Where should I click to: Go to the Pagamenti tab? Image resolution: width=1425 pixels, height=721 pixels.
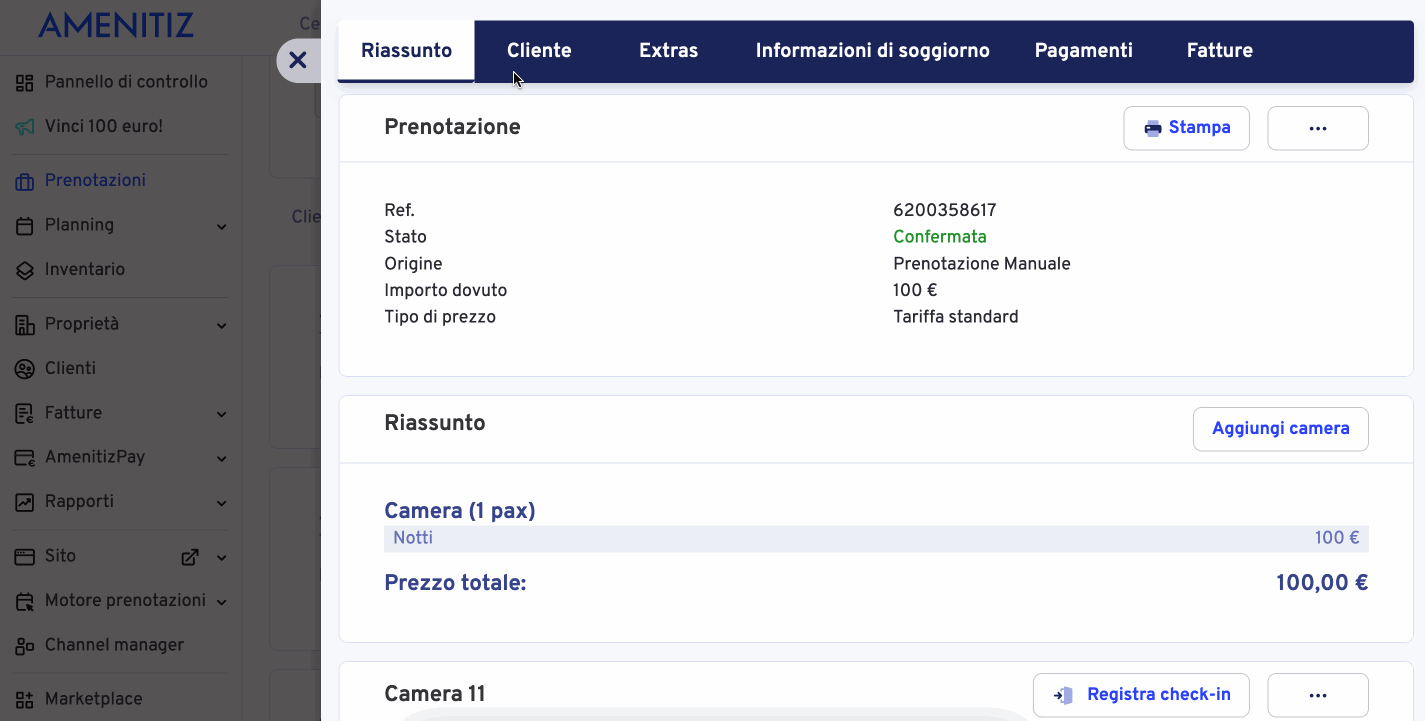coord(1083,50)
